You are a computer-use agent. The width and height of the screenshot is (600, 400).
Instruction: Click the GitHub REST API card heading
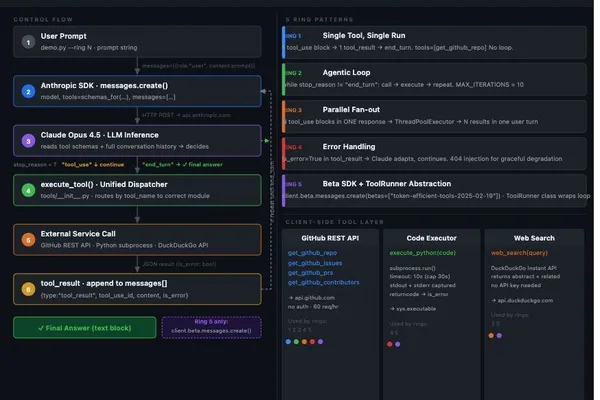point(330,238)
